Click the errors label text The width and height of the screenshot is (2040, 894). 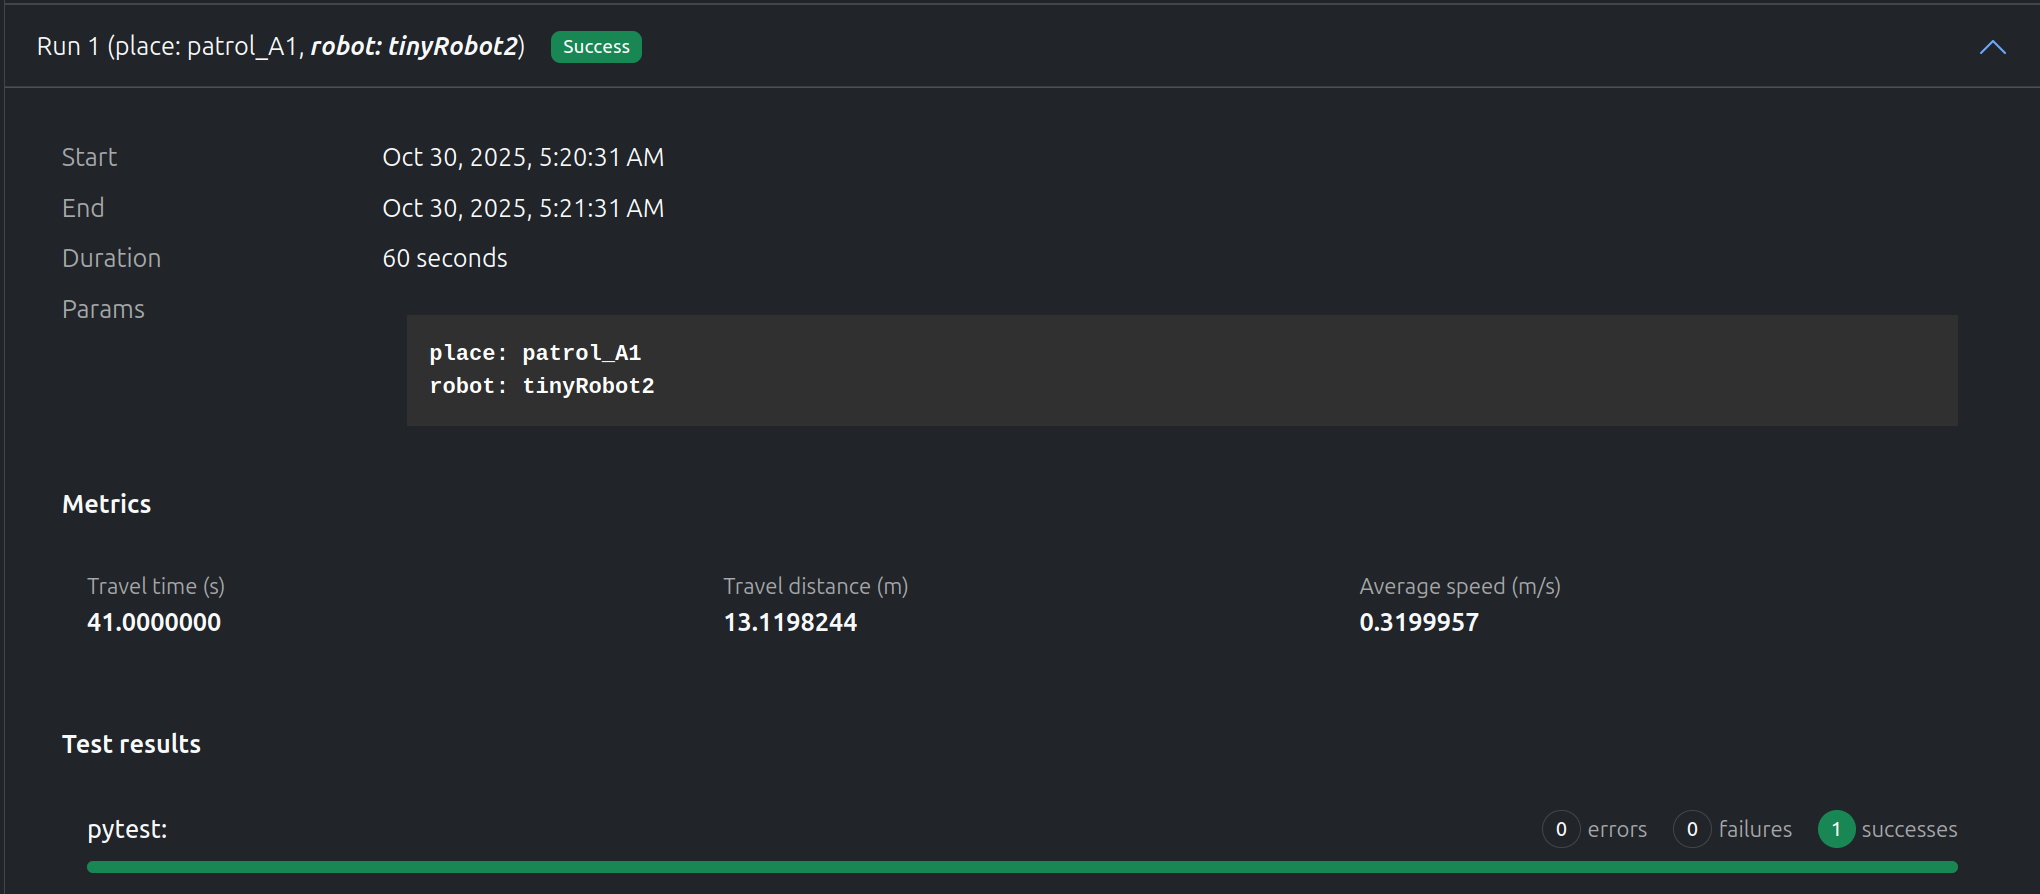click(x=1617, y=829)
